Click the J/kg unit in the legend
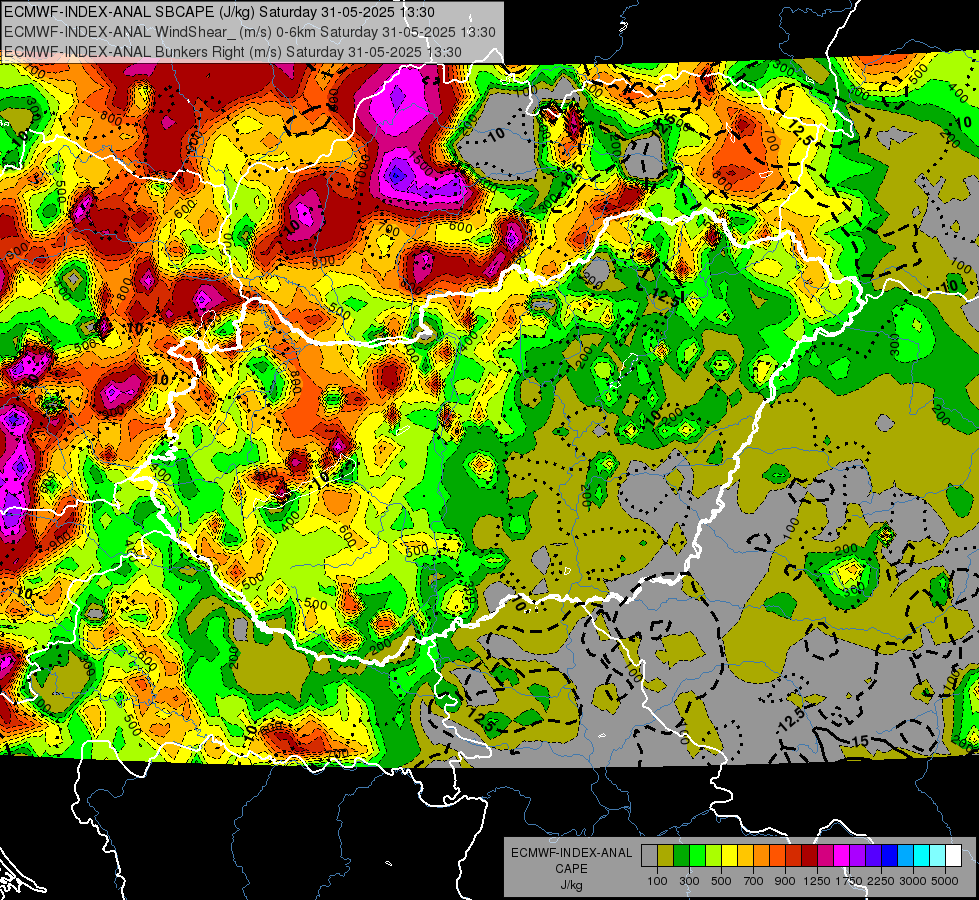Image resolution: width=979 pixels, height=900 pixels. pyautogui.click(x=571, y=885)
